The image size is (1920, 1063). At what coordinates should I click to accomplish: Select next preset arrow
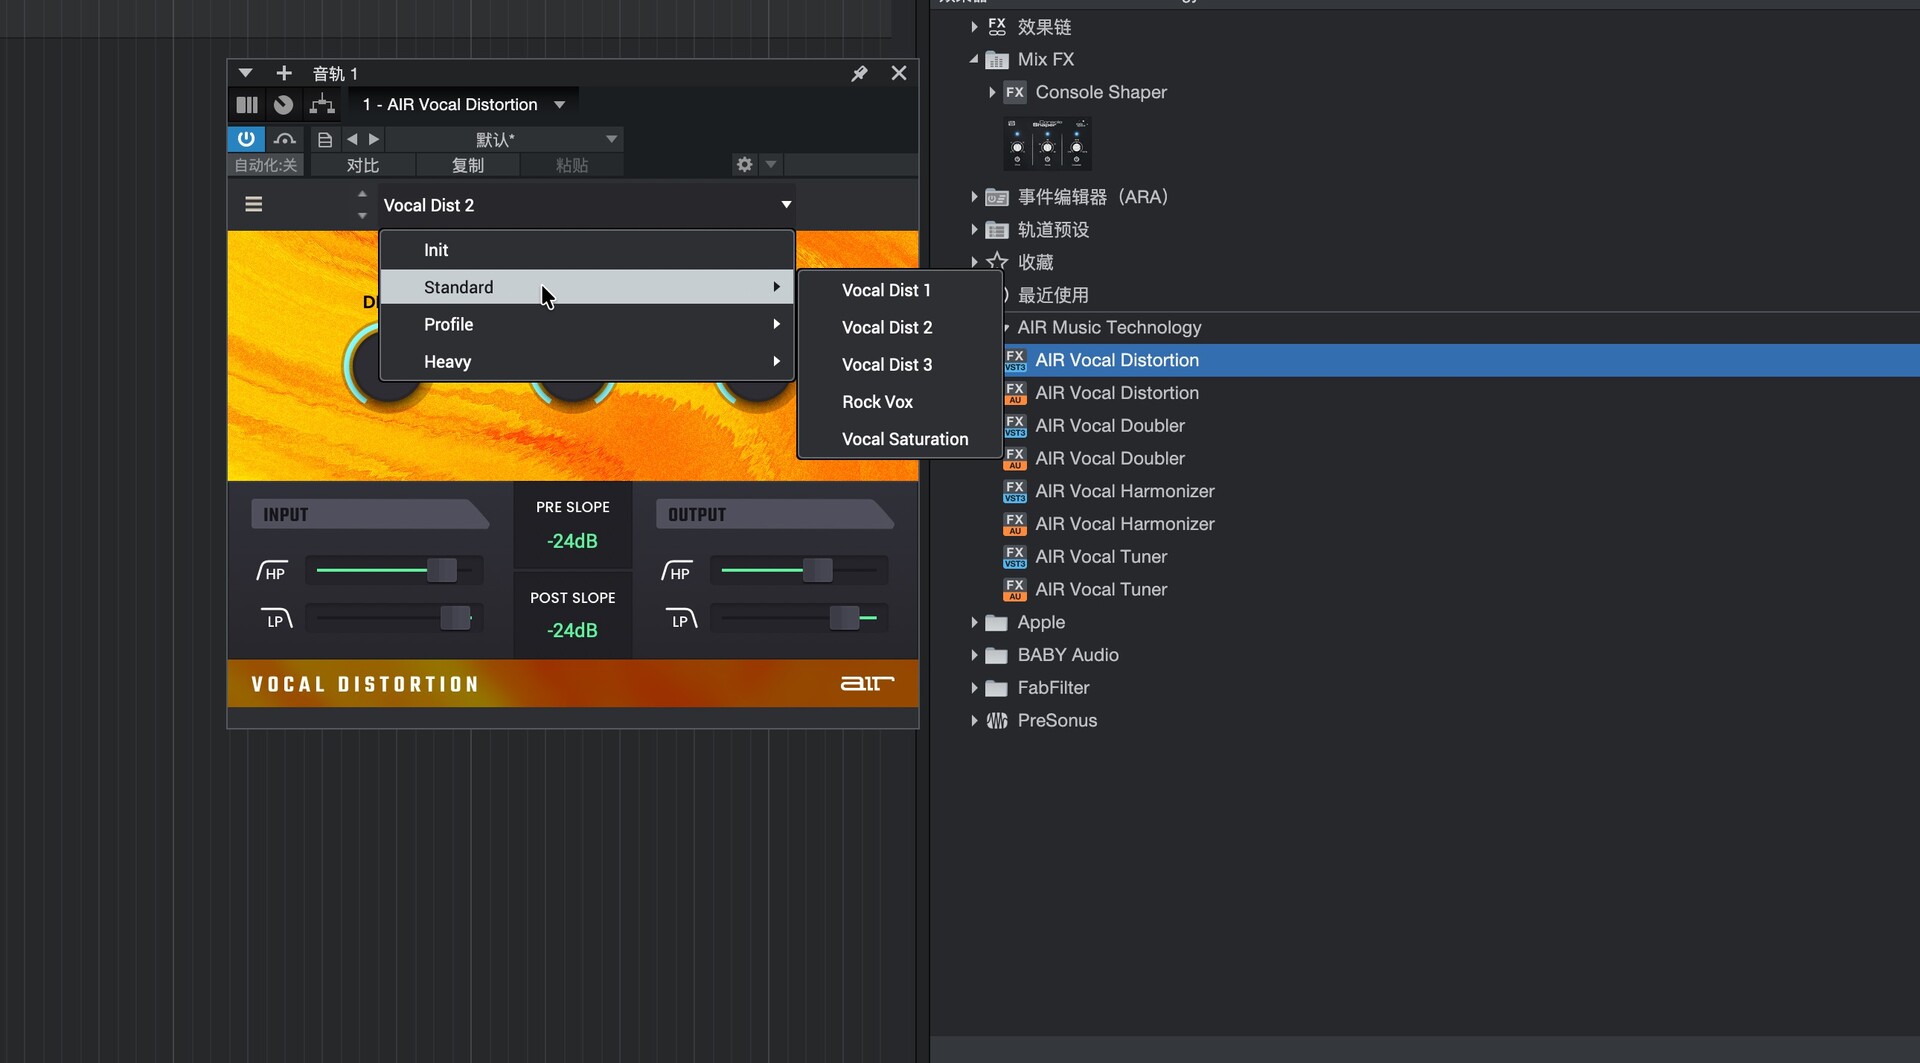click(374, 139)
